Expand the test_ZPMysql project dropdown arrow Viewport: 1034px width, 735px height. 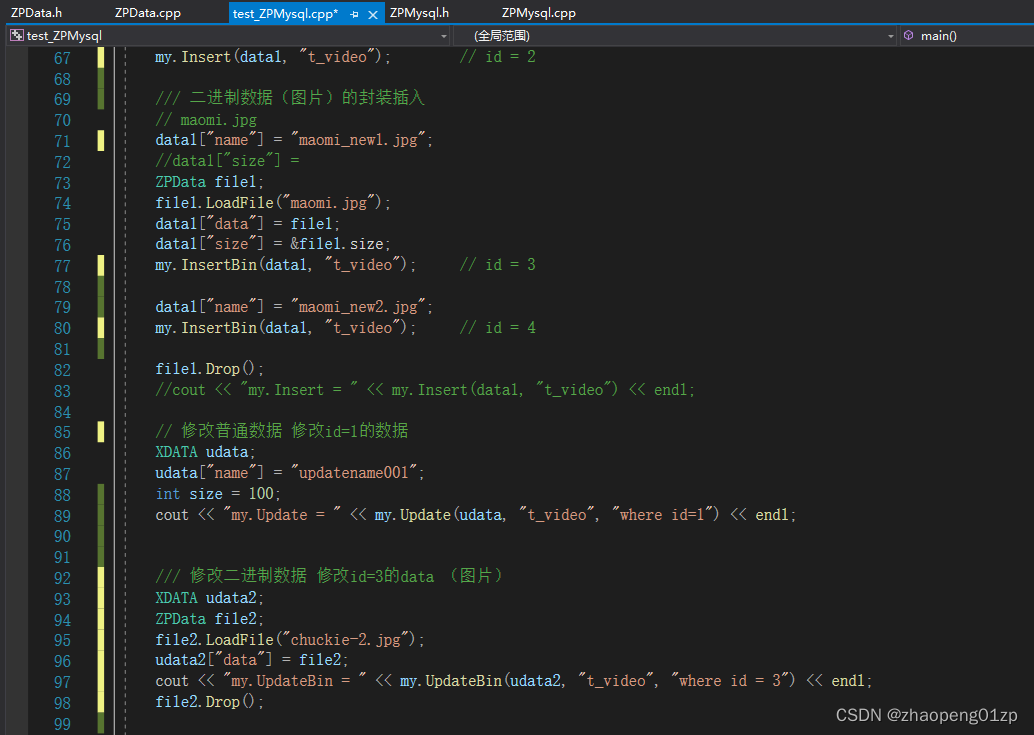point(444,36)
